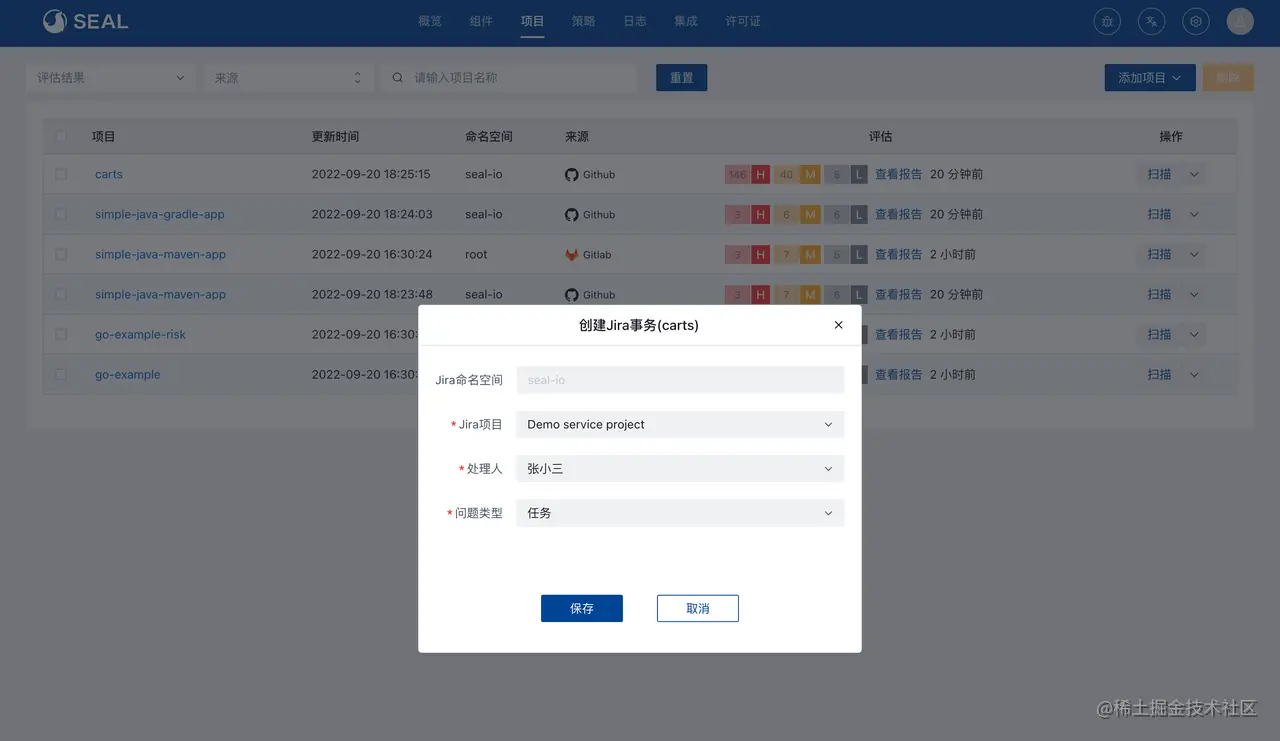Click the 保存 button in the Jira dialog

tap(582, 608)
